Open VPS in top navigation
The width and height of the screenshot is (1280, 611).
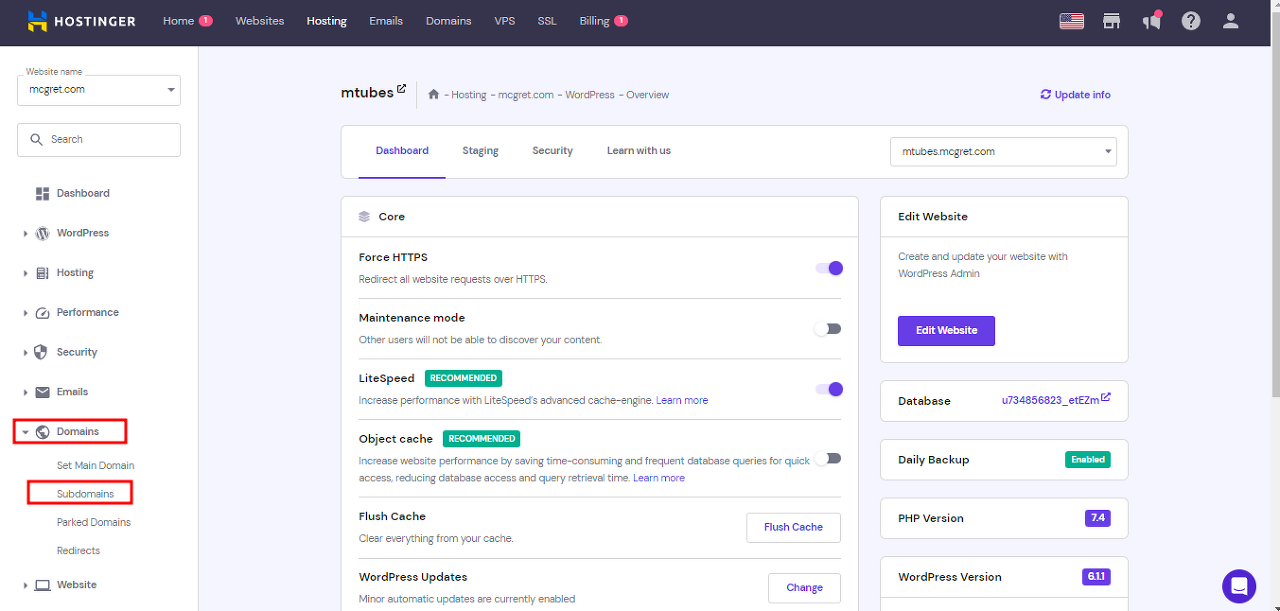(x=505, y=21)
